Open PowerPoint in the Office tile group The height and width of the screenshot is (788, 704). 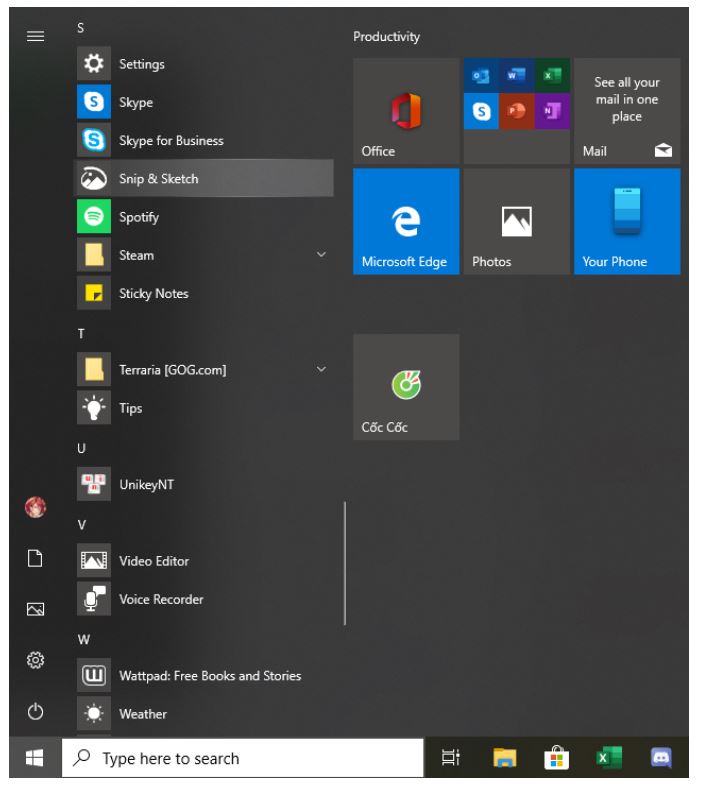(x=517, y=111)
